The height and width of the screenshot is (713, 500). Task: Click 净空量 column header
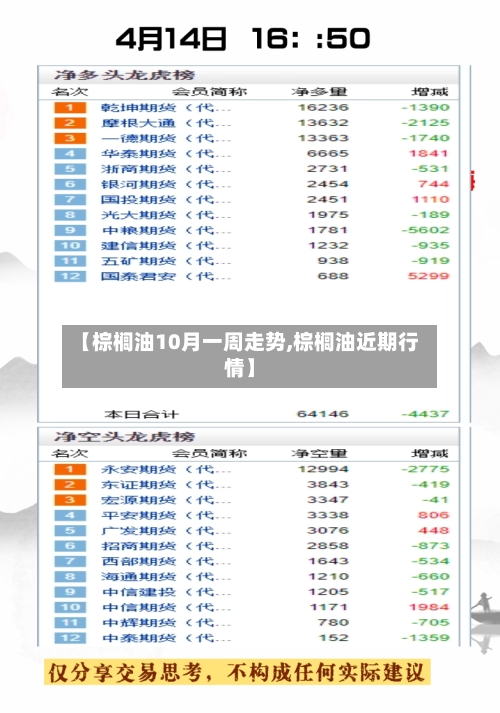[x=320, y=453]
